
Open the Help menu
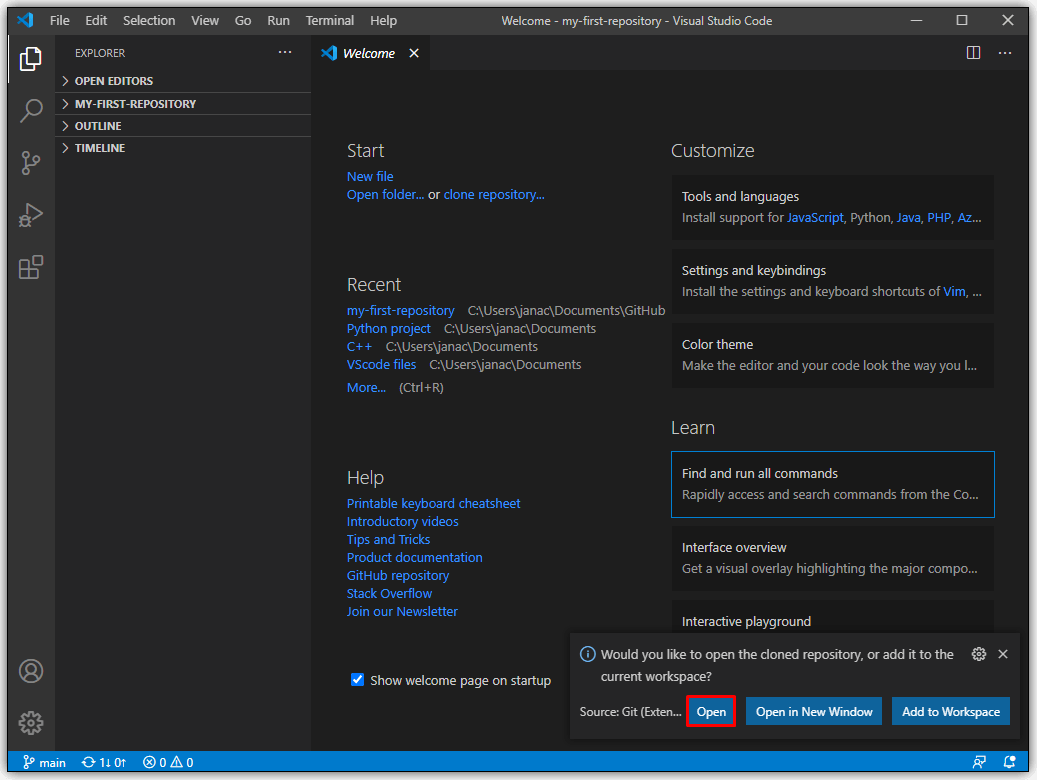pos(384,21)
